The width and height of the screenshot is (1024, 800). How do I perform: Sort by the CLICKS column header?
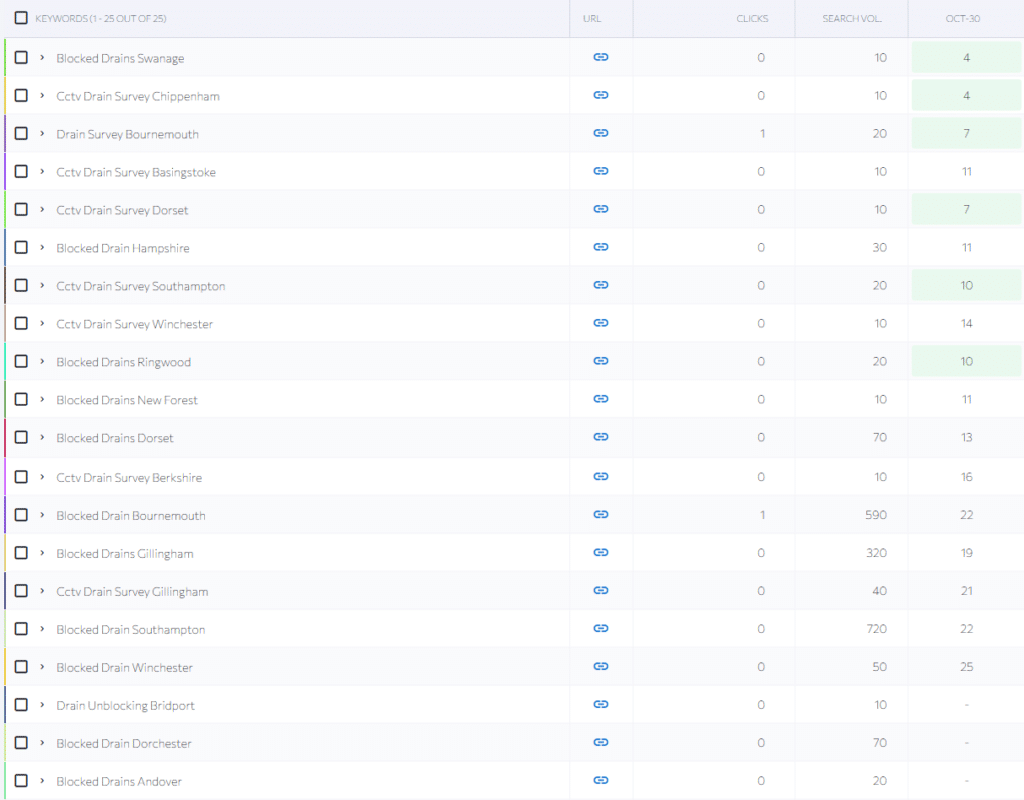pyautogui.click(x=752, y=18)
